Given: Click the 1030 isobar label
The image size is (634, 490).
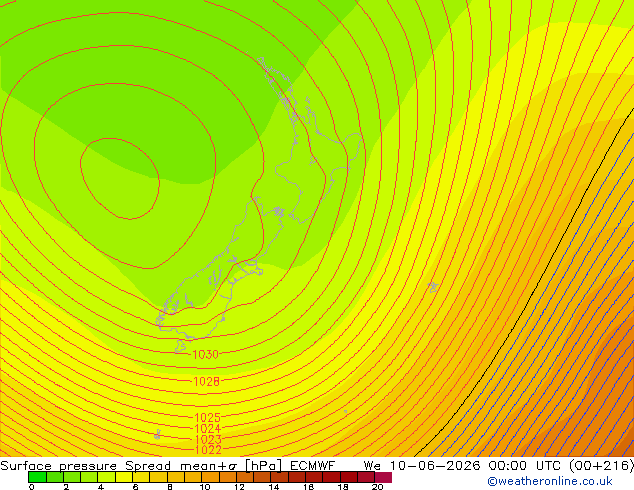Looking at the screenshot, I should tap(206, 355).
